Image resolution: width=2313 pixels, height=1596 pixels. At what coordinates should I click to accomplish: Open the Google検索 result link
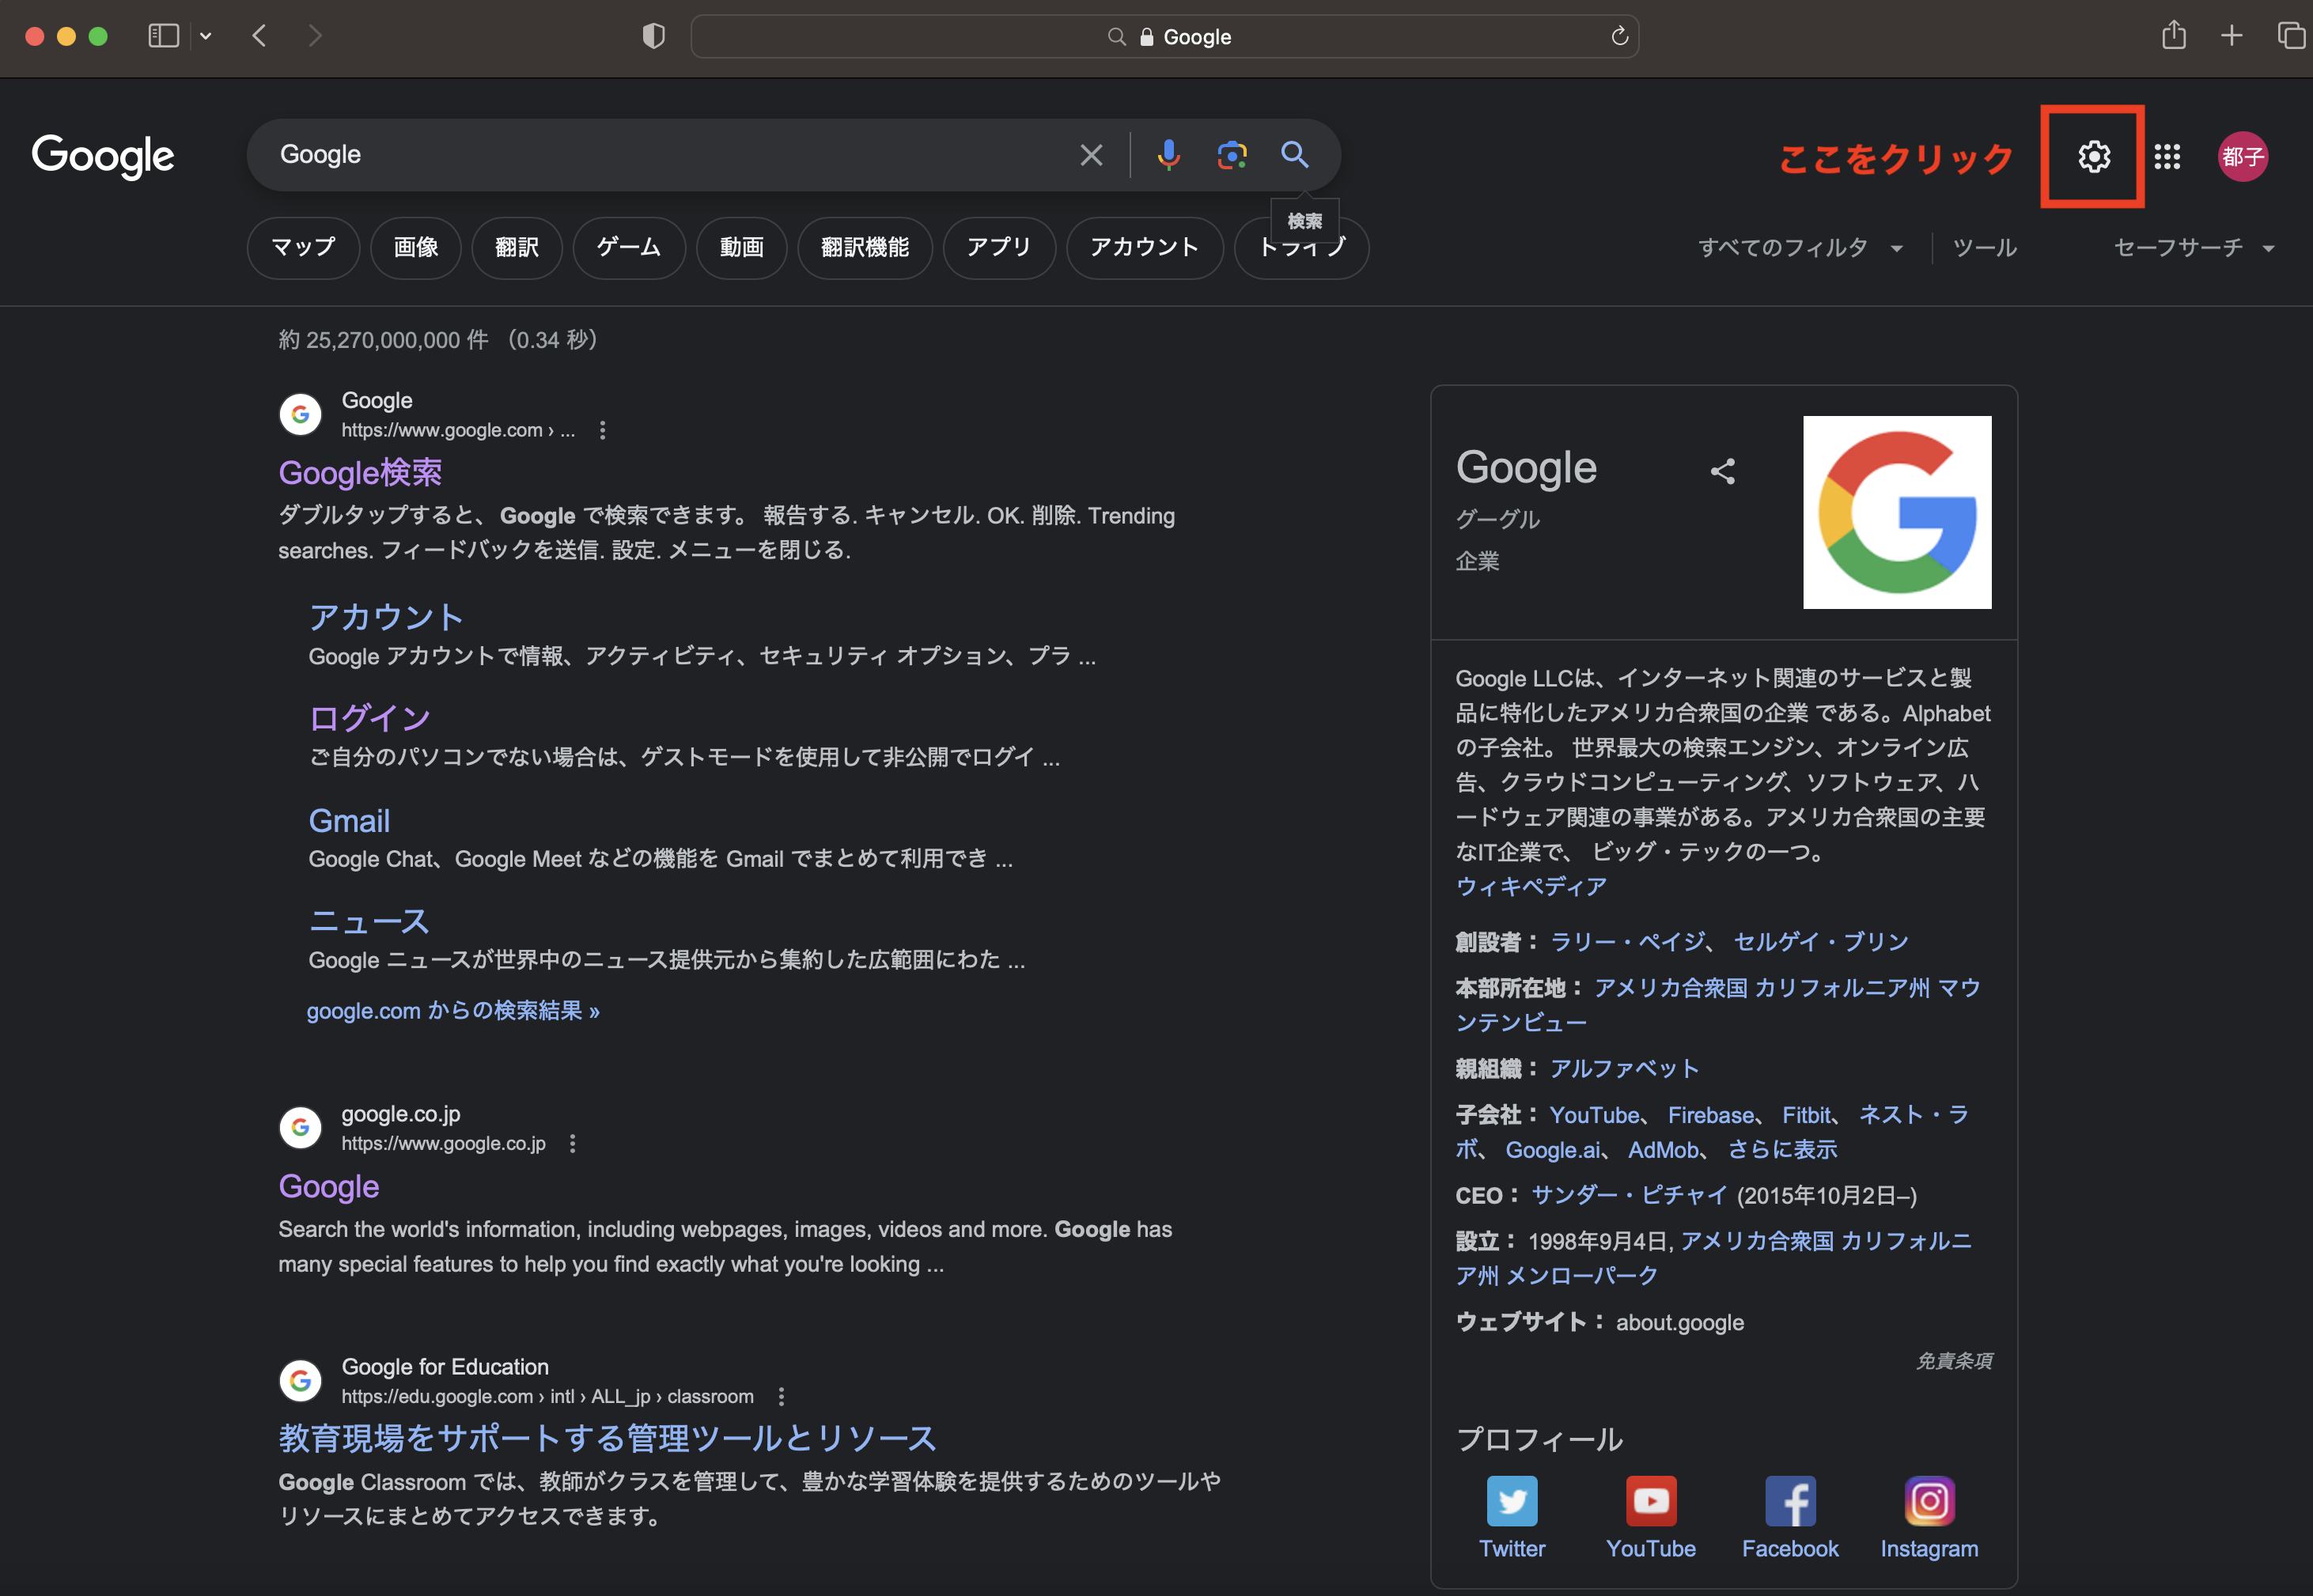(360, 472)
